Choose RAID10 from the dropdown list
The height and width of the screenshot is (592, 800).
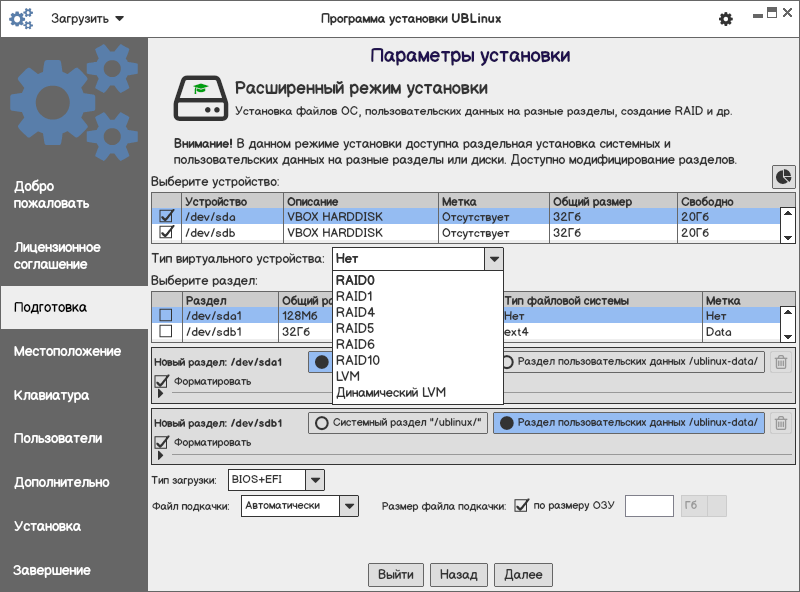(x=417, y=360)
